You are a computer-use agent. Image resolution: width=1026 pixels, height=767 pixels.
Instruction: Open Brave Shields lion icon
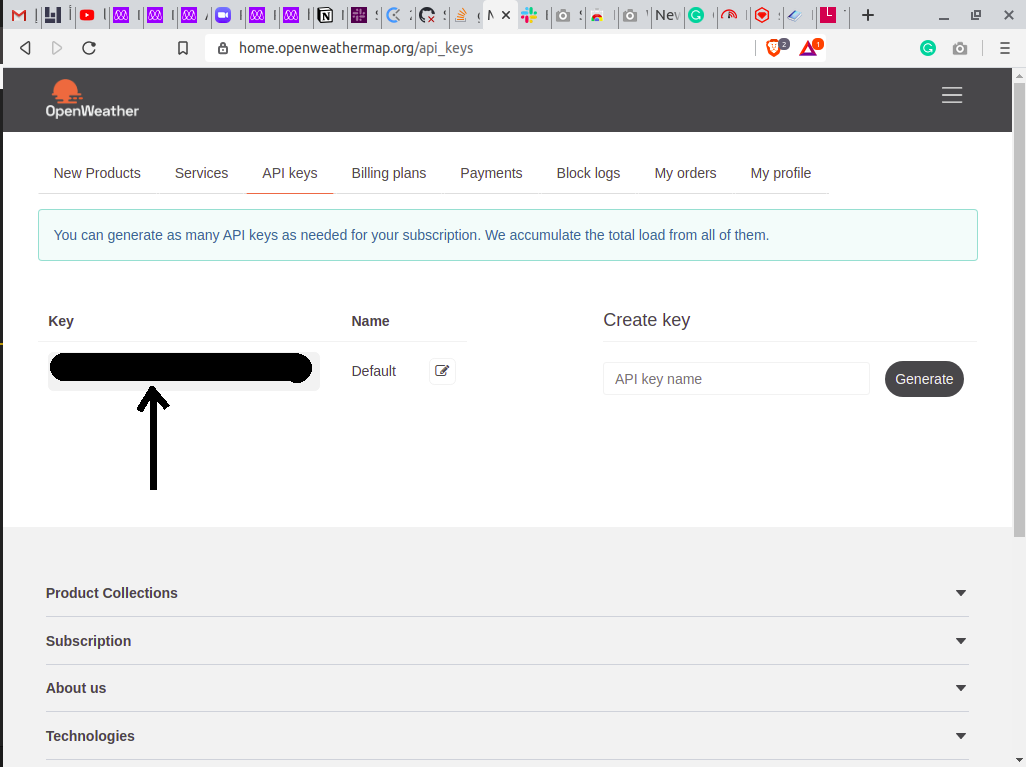(x=774, y=47)
